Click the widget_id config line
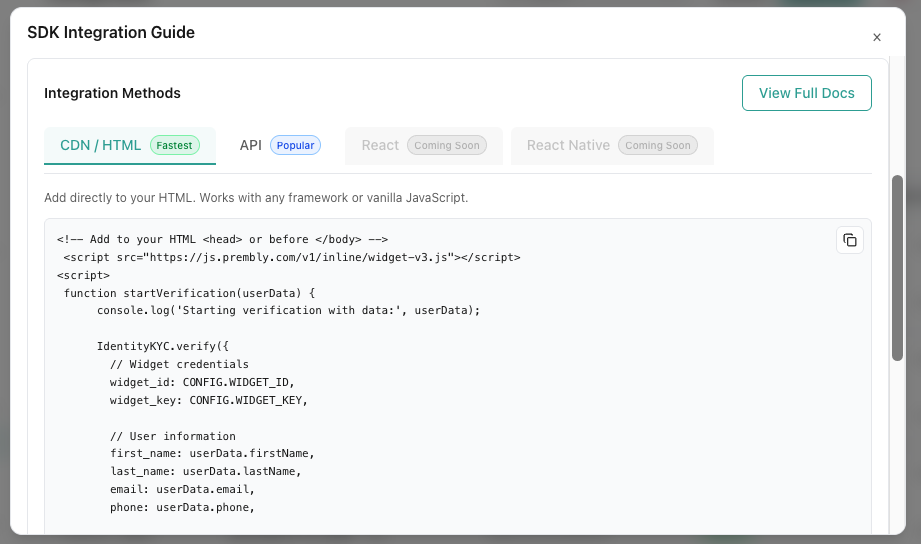The width and height of the screenshot is (921, 544). click(202, 382)
